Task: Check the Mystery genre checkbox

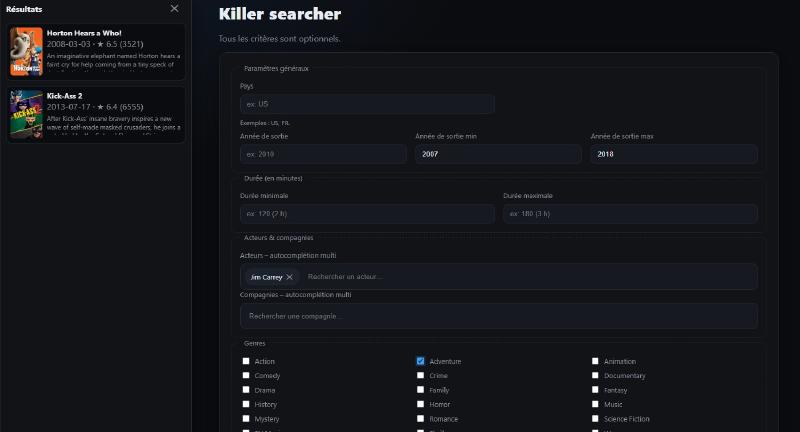Action: [x=246, y=419]
